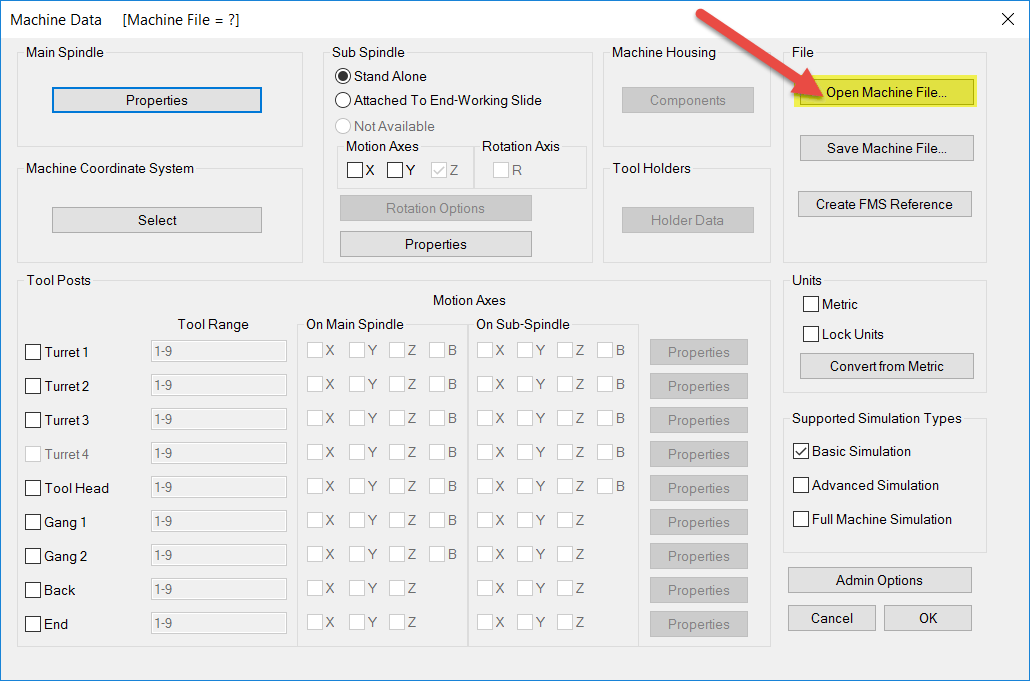This screenshot has width=1030, height=681.
Task: Enable Metric units
Action: point(811,304)
